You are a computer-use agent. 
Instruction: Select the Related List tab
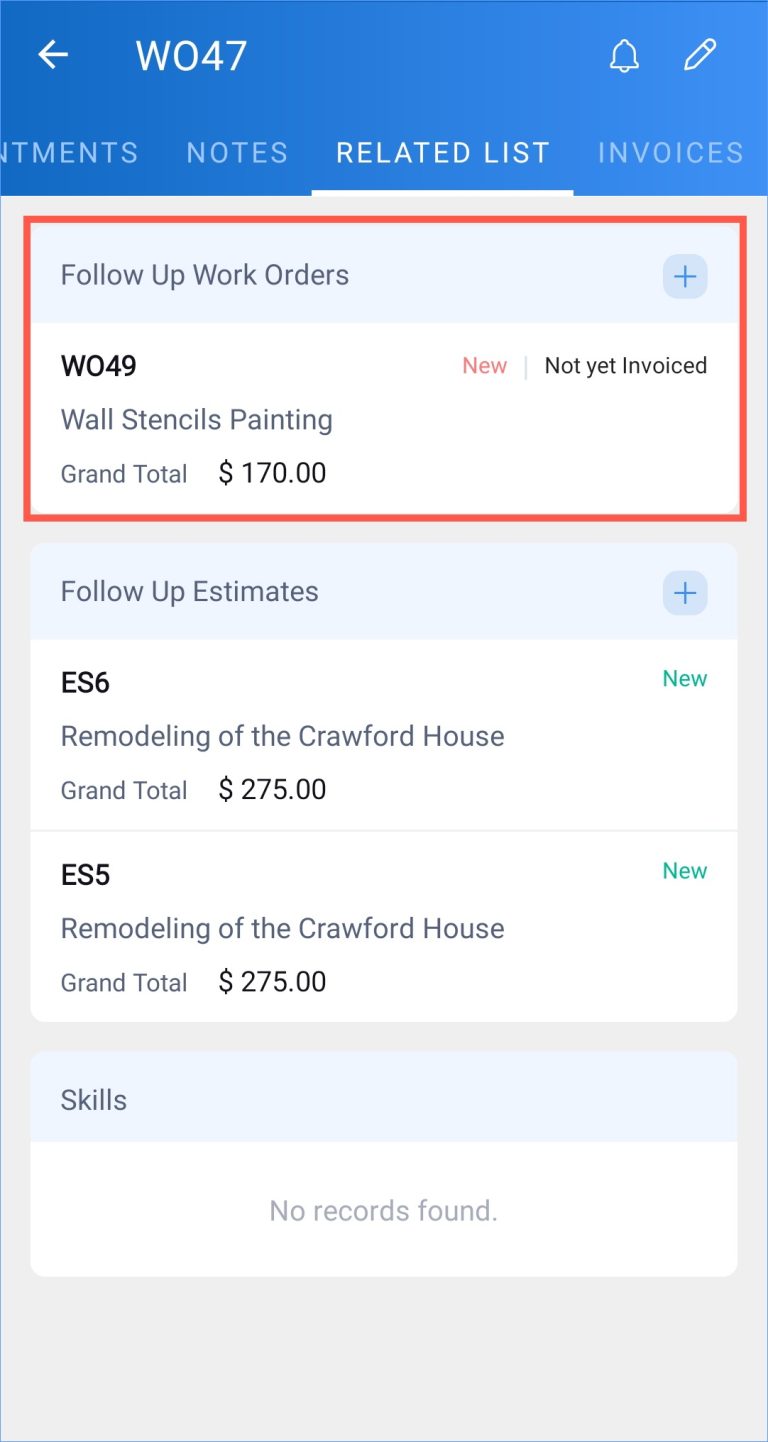[x=443, y=153]
